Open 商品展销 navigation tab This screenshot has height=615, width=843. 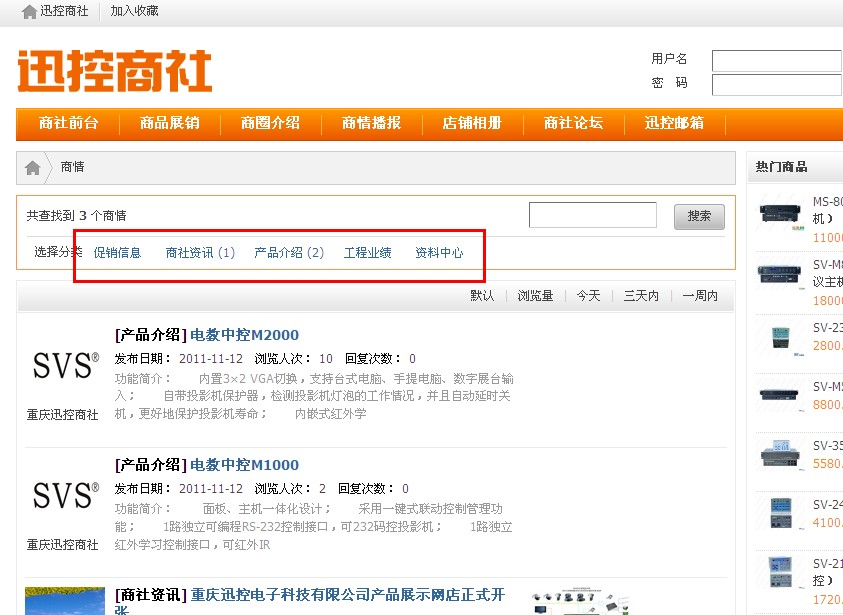[x=169, y=123]
